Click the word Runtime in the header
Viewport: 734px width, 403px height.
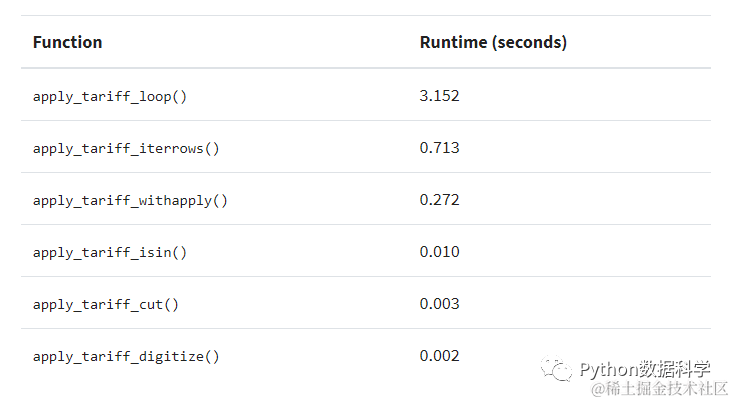click(x=453, y=43)
